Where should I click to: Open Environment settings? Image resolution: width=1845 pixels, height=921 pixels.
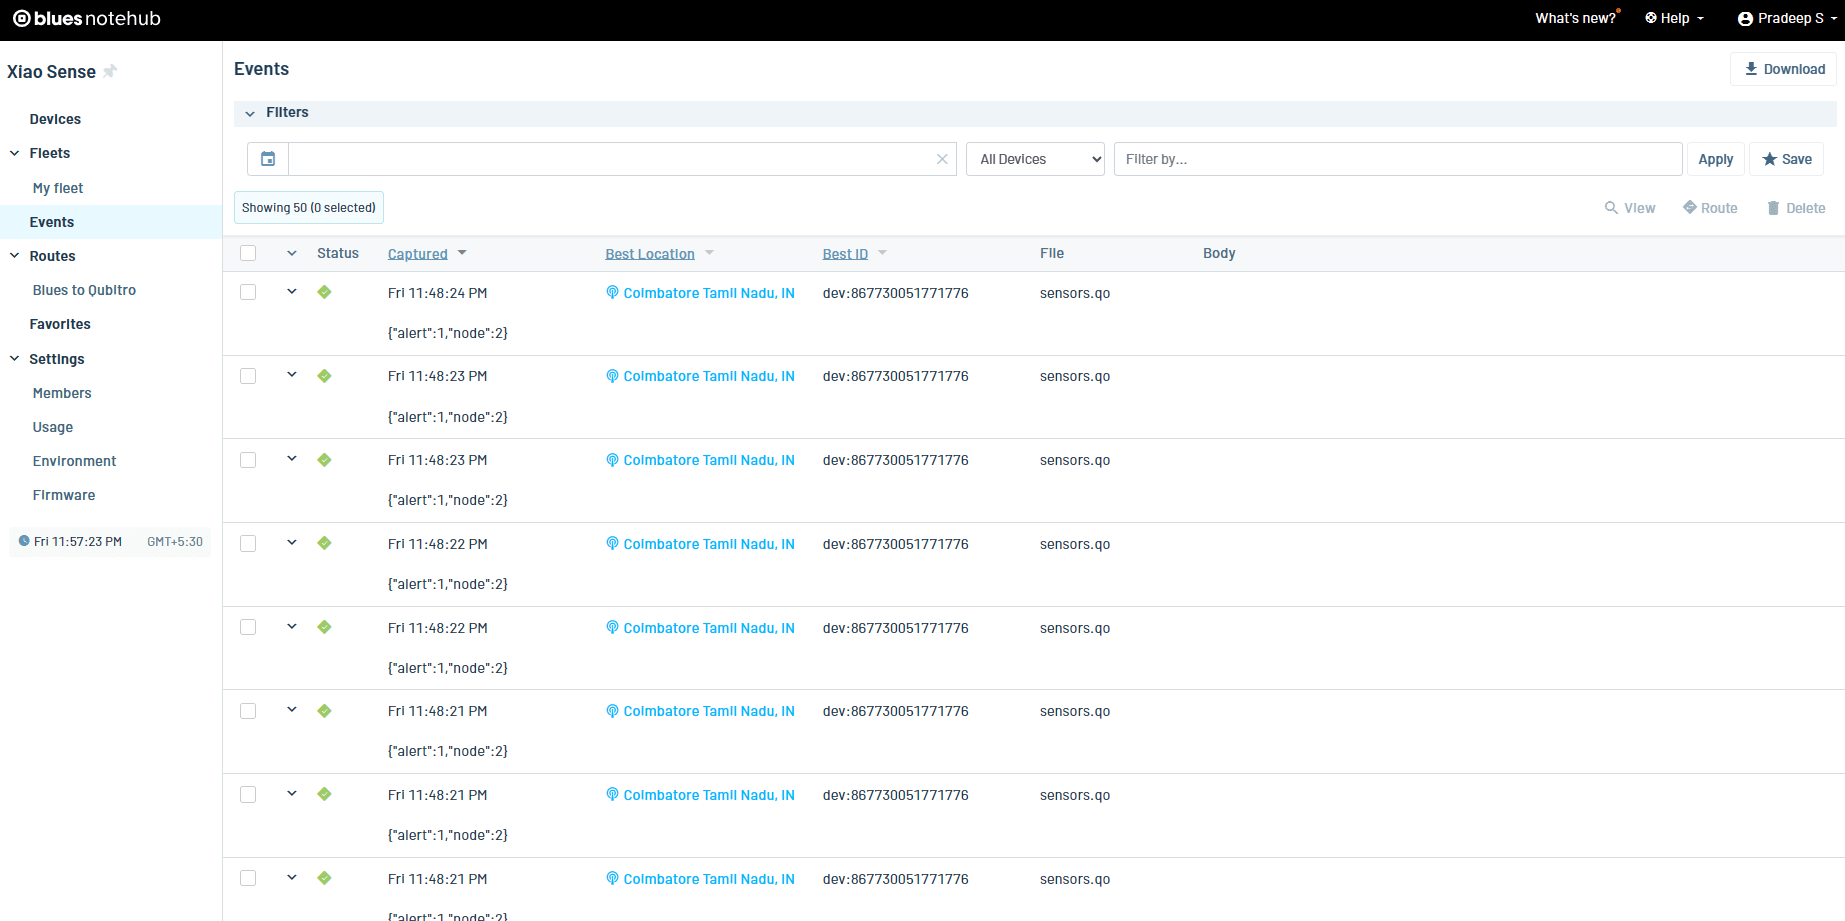tap(74, 461)
